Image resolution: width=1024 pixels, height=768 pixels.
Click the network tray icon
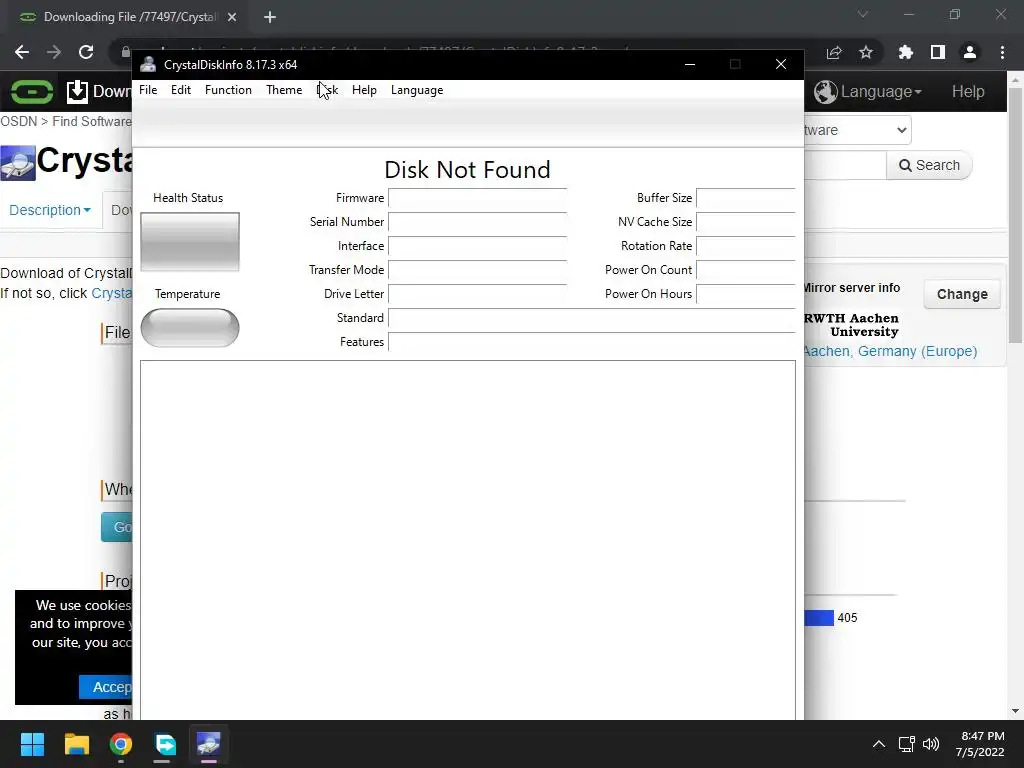[906, 744]
